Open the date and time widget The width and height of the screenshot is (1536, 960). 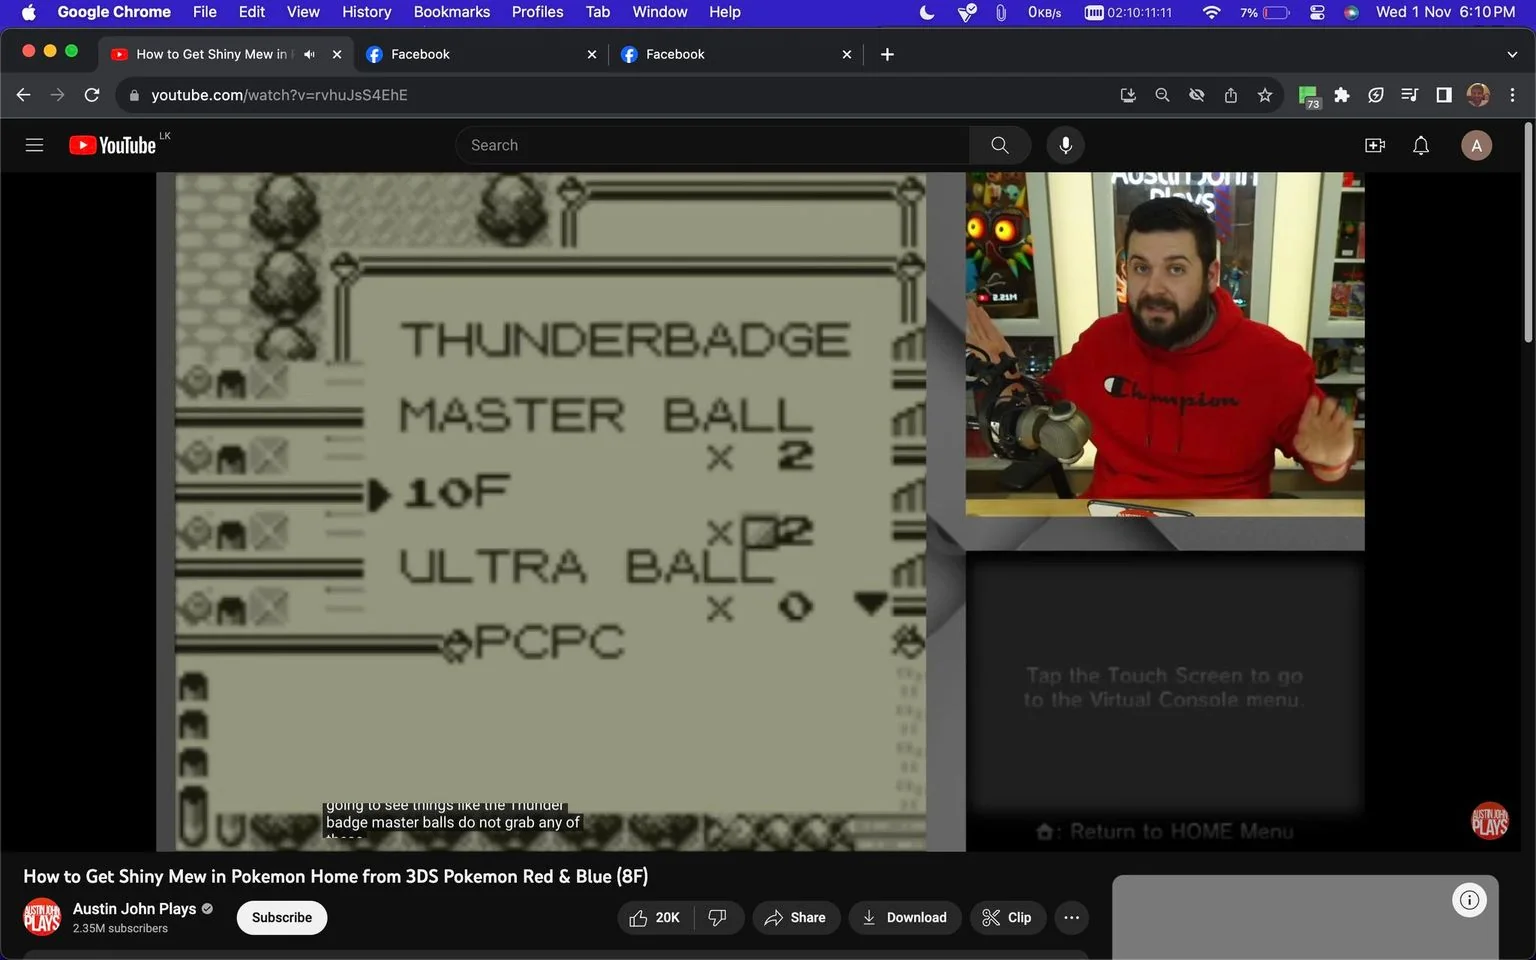tap(1445, 12)
